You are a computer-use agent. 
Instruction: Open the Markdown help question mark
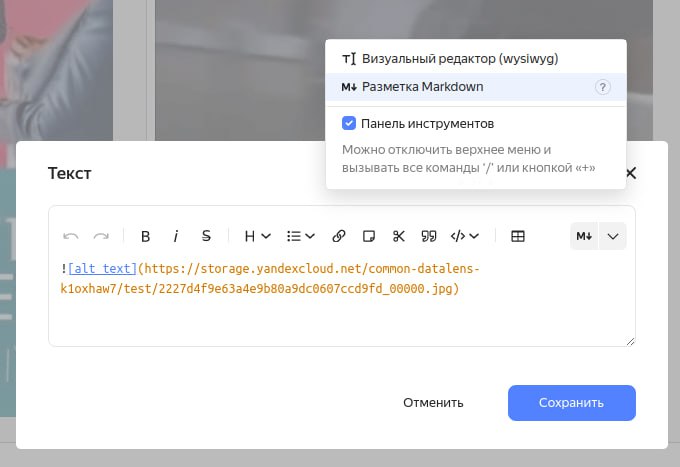(602, 87)
